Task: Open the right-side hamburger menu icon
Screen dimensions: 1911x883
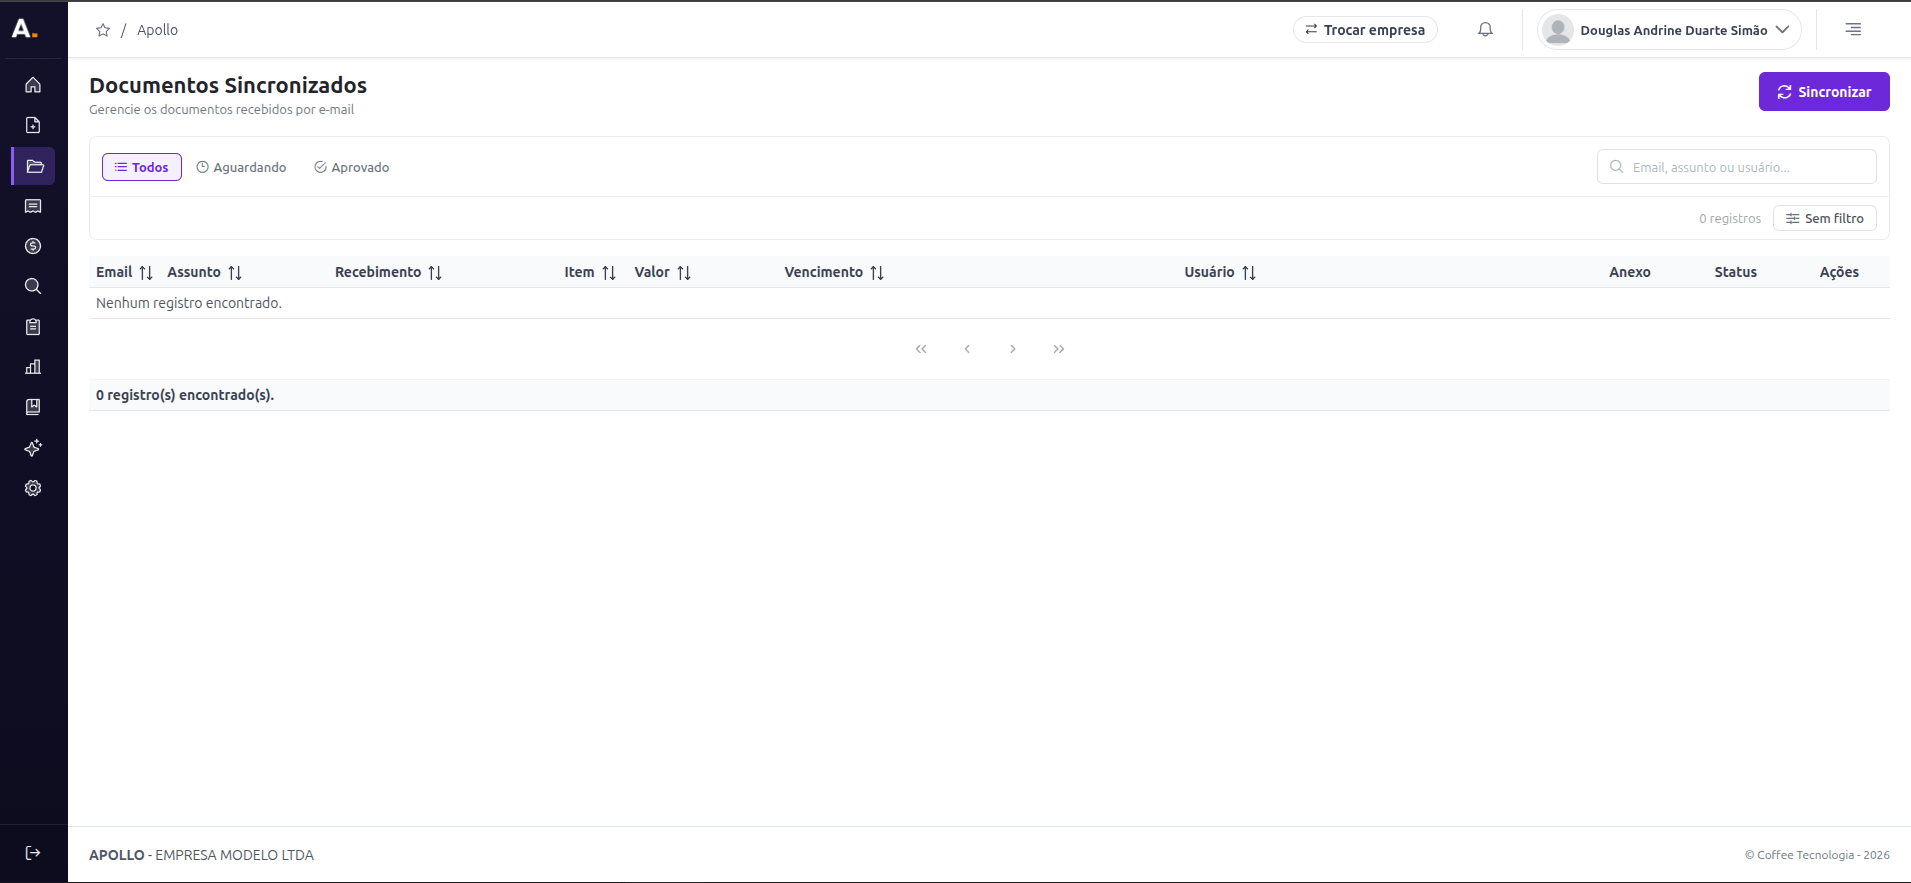Action: [1853, 30]
